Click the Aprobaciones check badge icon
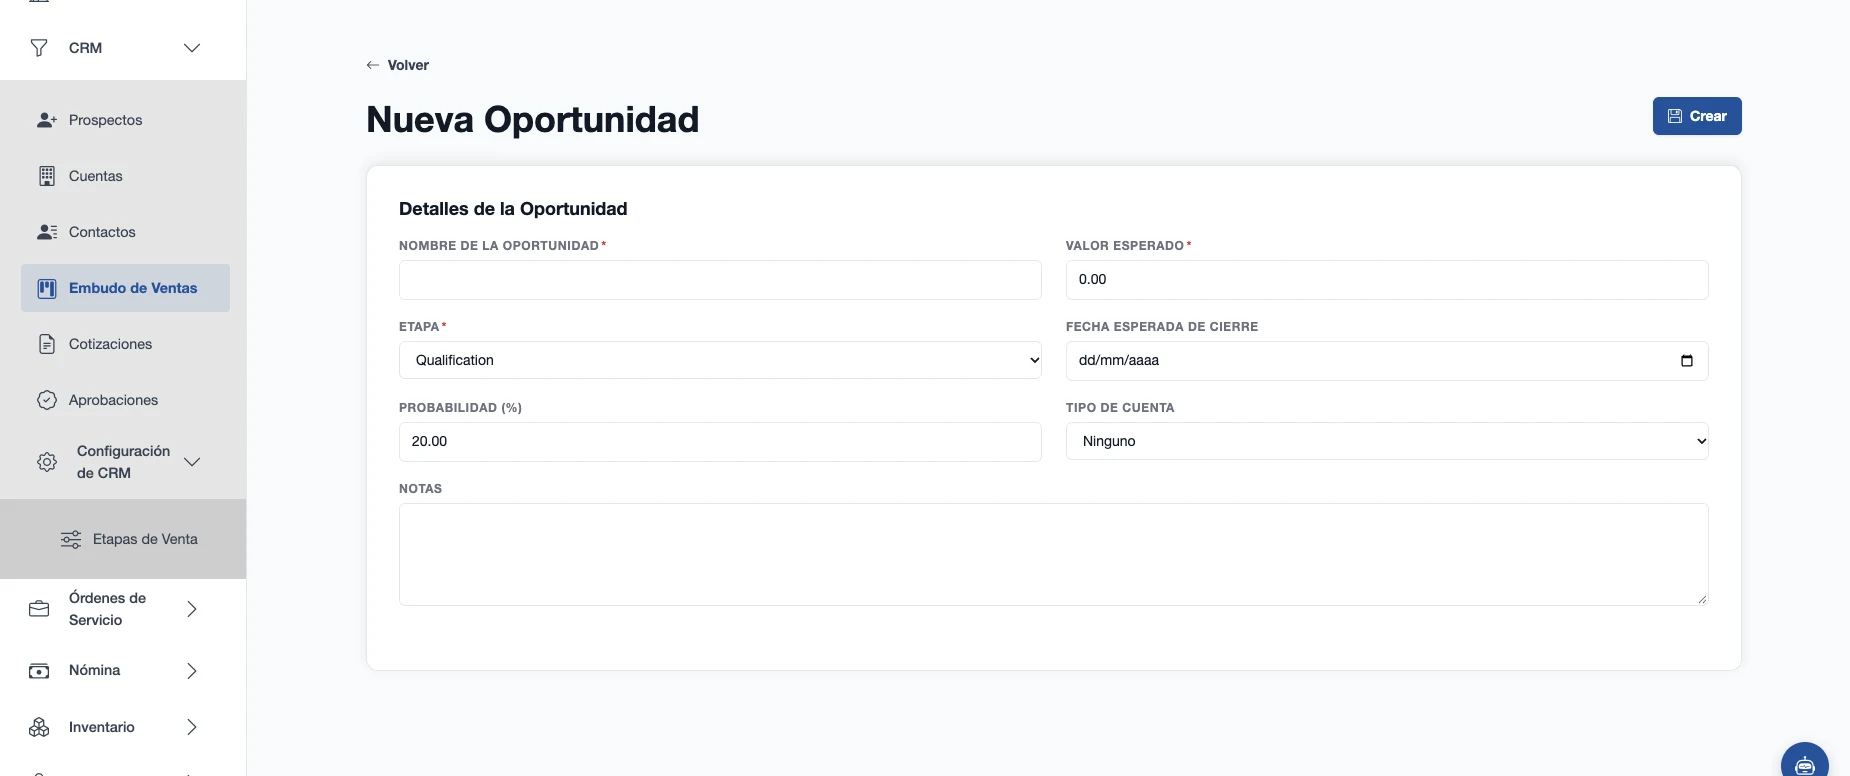Image resolution: width=1850 pixels, height=776 pixels. [47, 400]
